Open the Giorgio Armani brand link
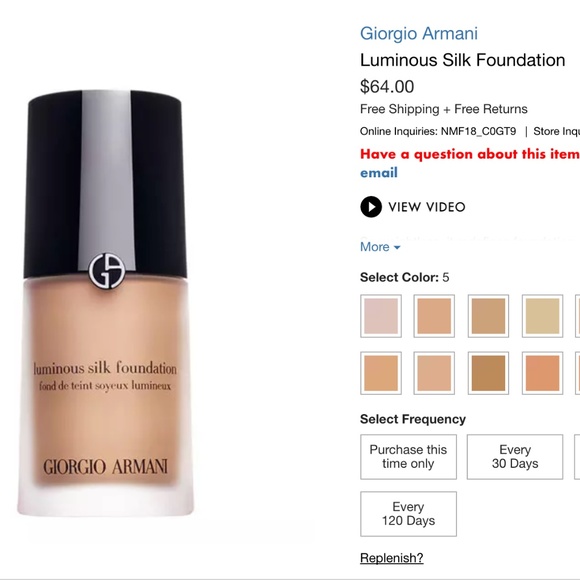580x580 pixels. tap(419, 33)
